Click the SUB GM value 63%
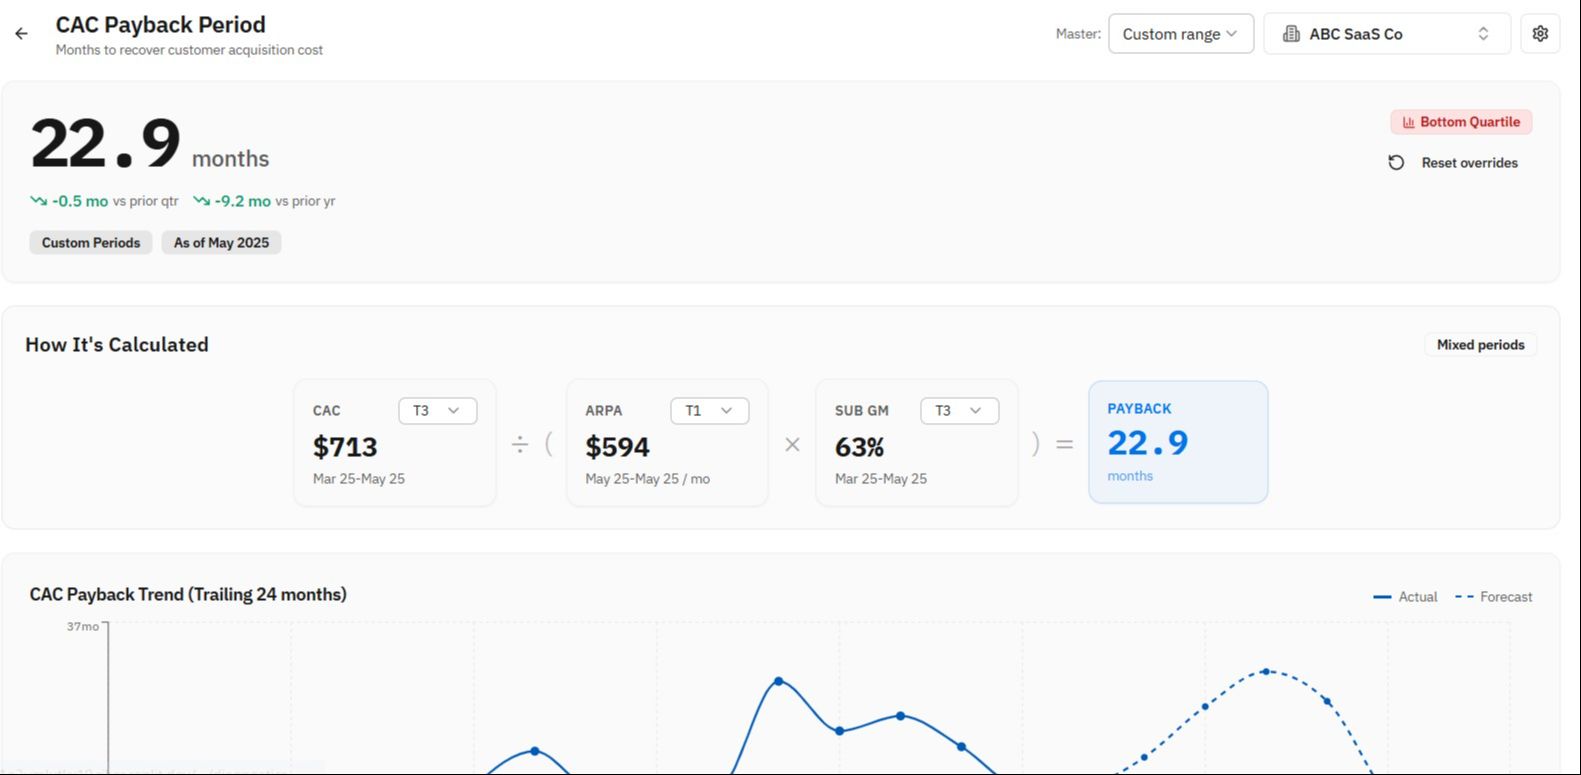Image resolution: width=1581 pixels, height=775 pixels. point(859,447)
